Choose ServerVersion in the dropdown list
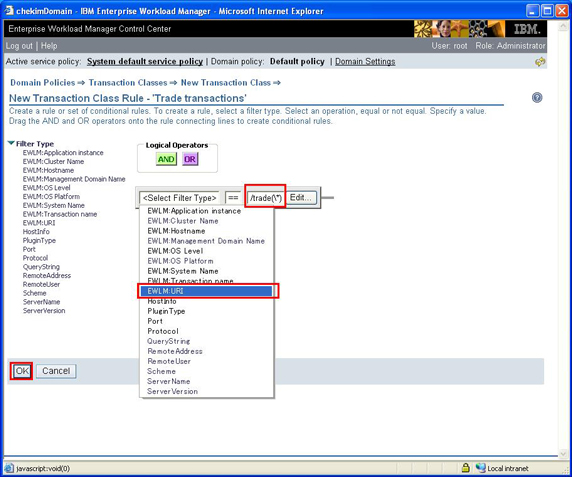 [206, 391]
